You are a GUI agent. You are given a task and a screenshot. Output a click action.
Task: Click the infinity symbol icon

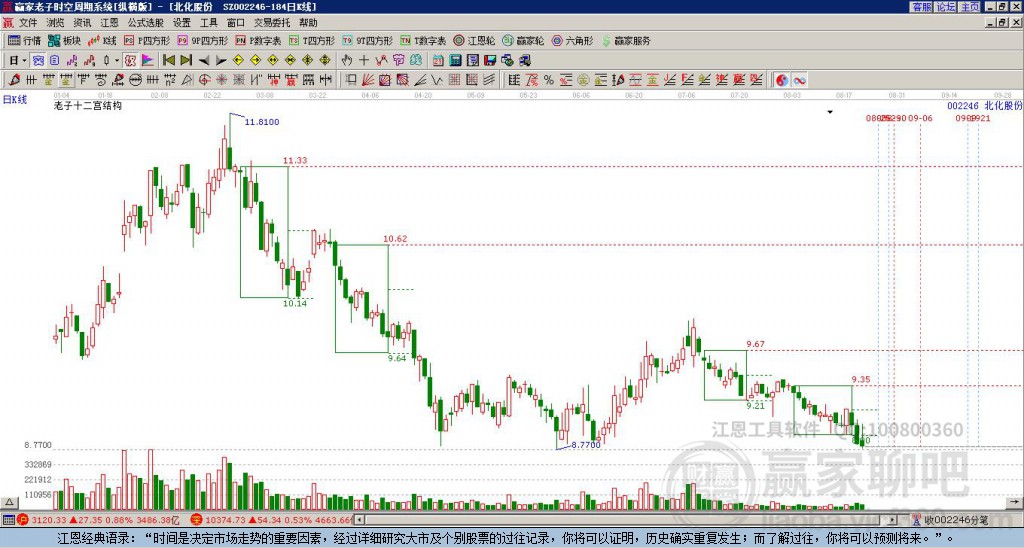point(799,80)
